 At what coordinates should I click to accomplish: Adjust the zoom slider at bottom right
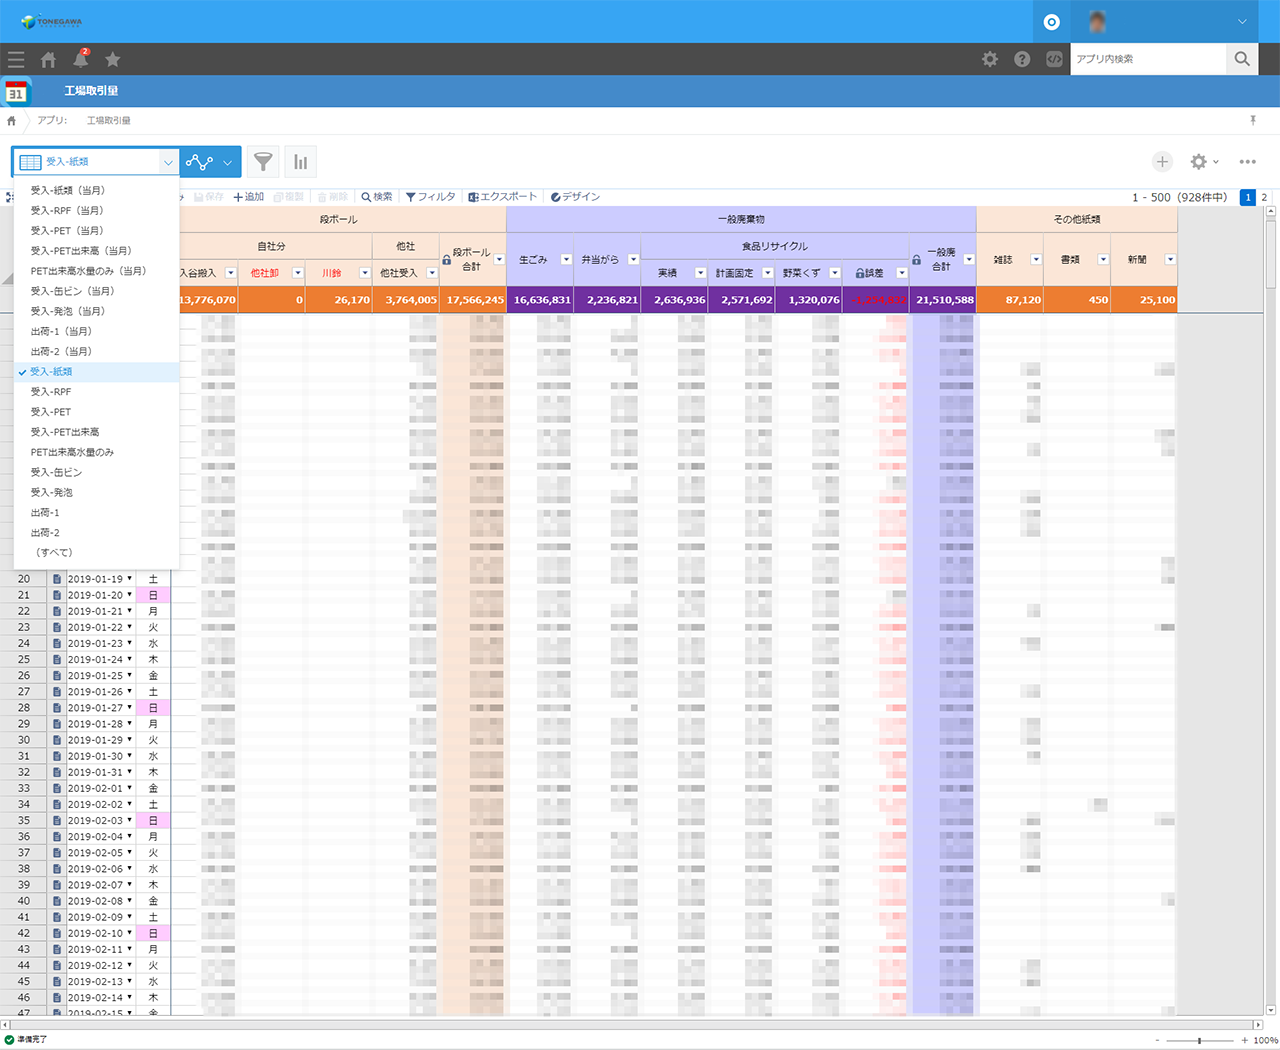tap(1199, 1040)
